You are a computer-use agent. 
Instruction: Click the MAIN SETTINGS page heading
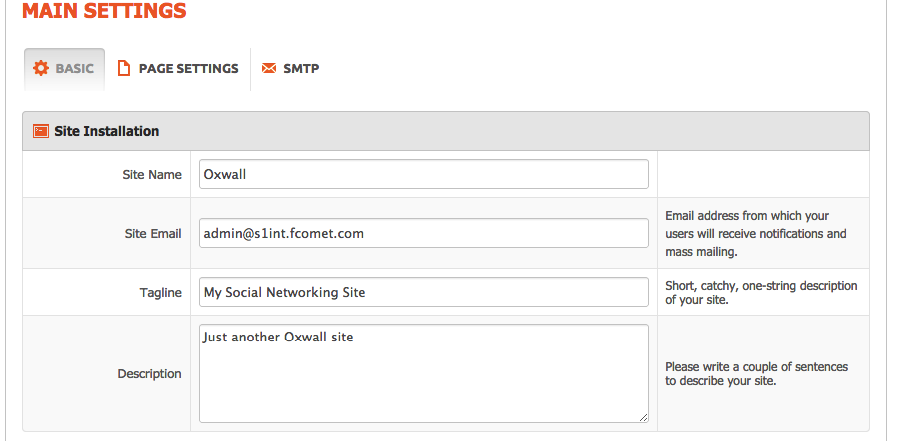tap(104, 10)
